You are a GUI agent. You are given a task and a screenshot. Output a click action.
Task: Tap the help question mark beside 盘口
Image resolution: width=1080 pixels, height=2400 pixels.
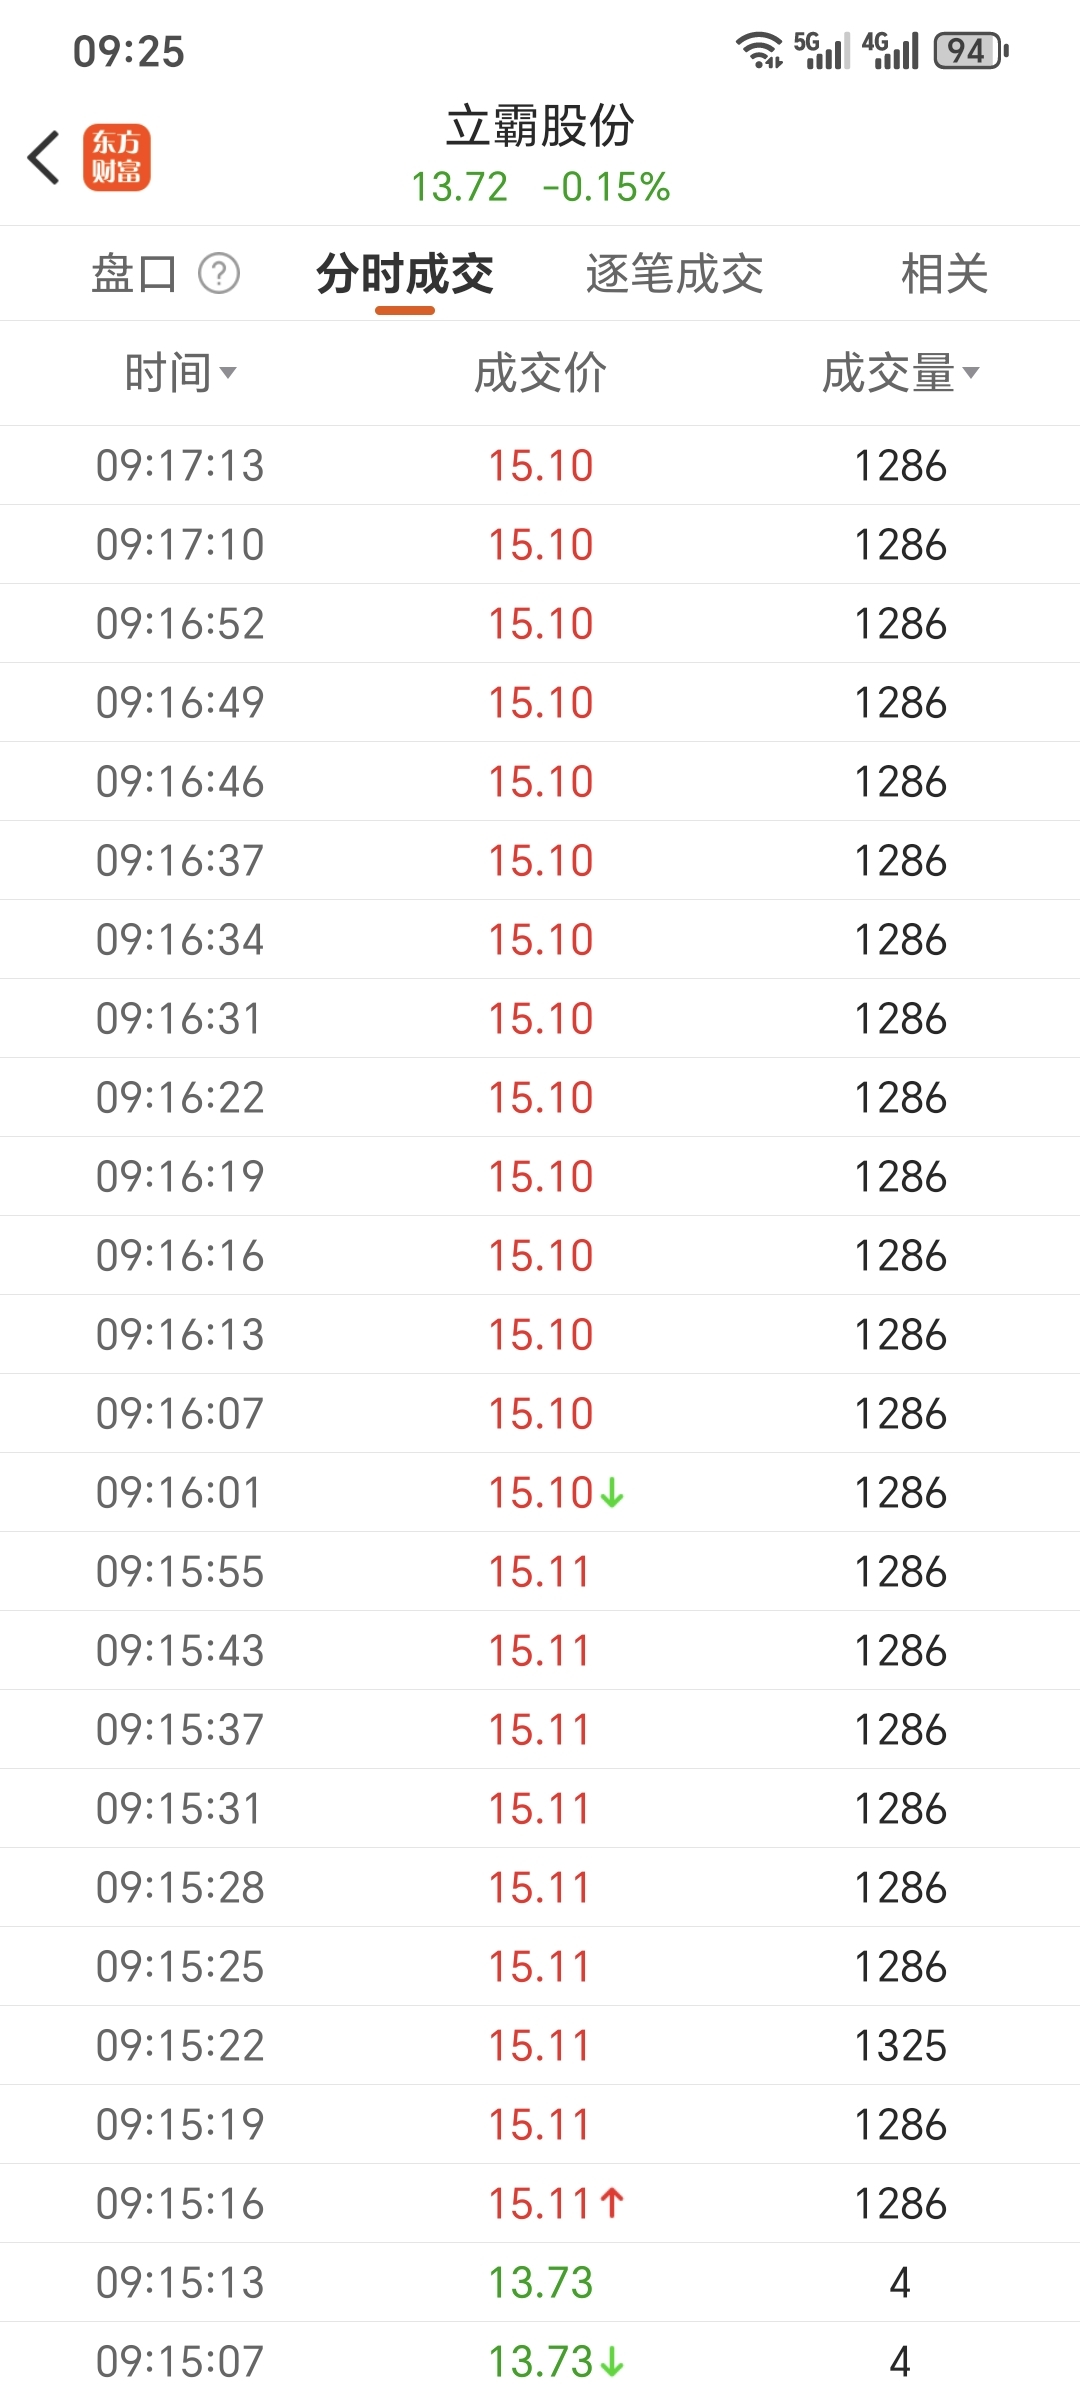(219, 273)
